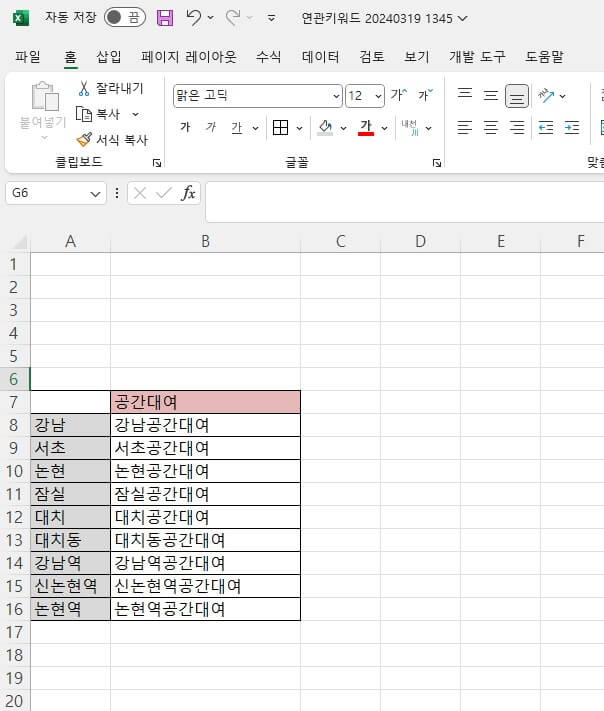Open the font color dropdown
Image resolution: width=604 pixels, height=711 pixels.
pos(385,128)
